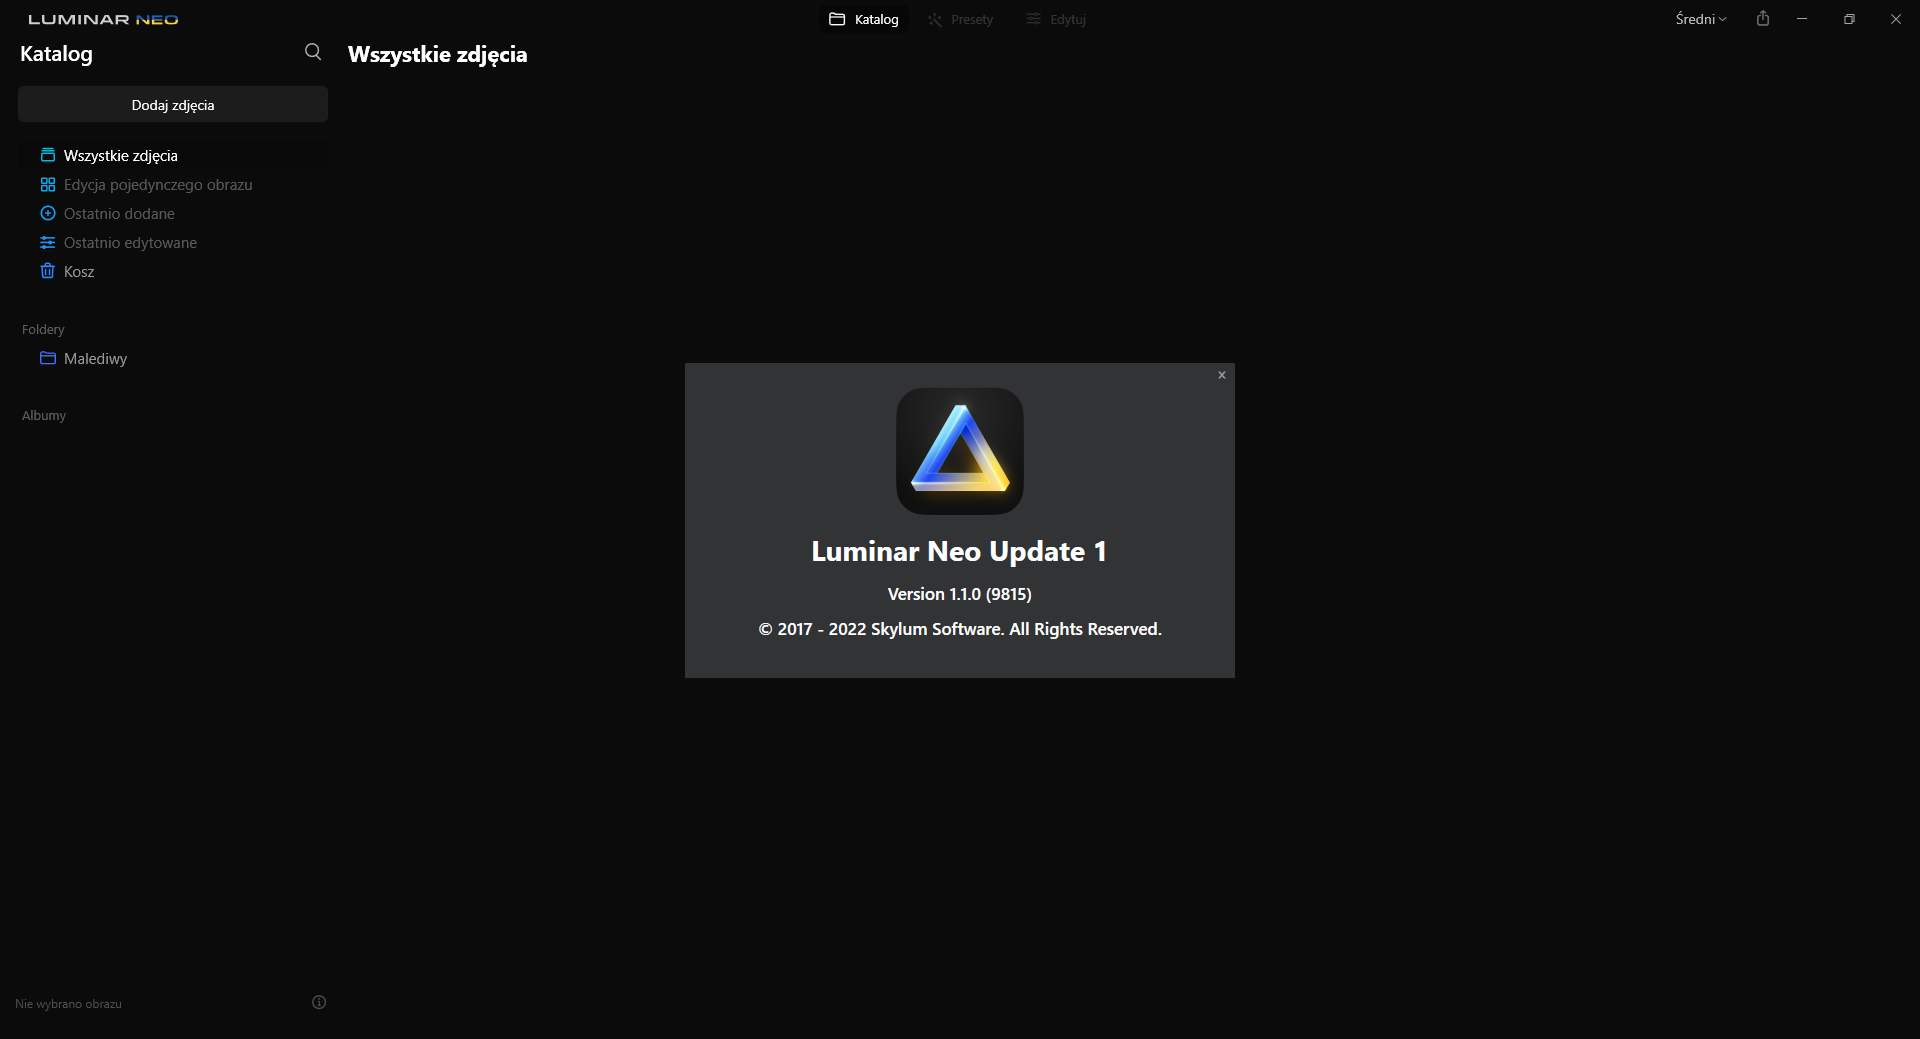
Task: Close the About Luminar Neo dialog
Action: click(x=1222, y=375)
